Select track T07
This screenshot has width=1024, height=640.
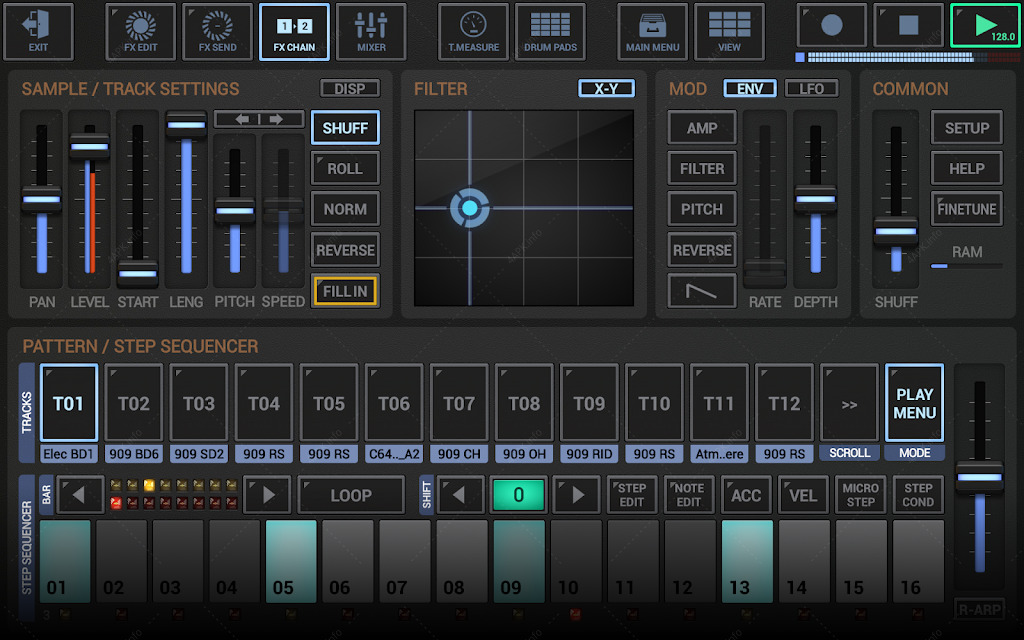click(x=459, y=403)
